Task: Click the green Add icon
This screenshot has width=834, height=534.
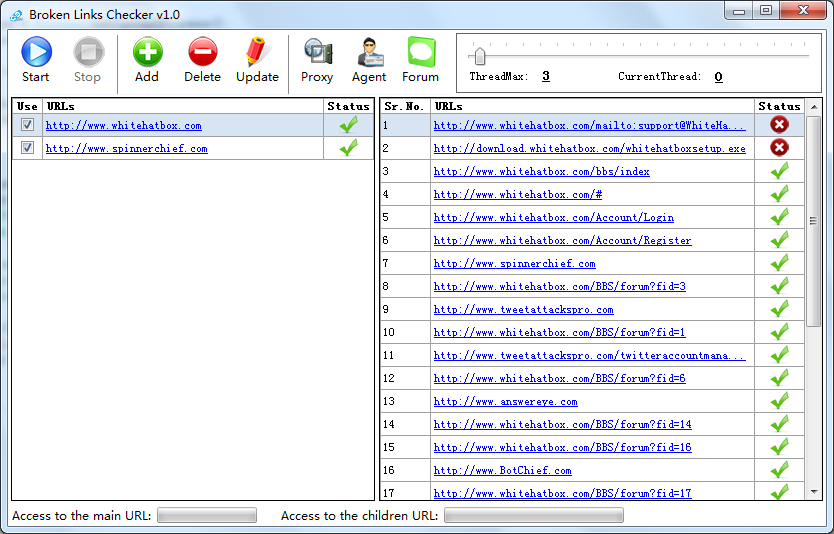Action: (x=147, y=52)
